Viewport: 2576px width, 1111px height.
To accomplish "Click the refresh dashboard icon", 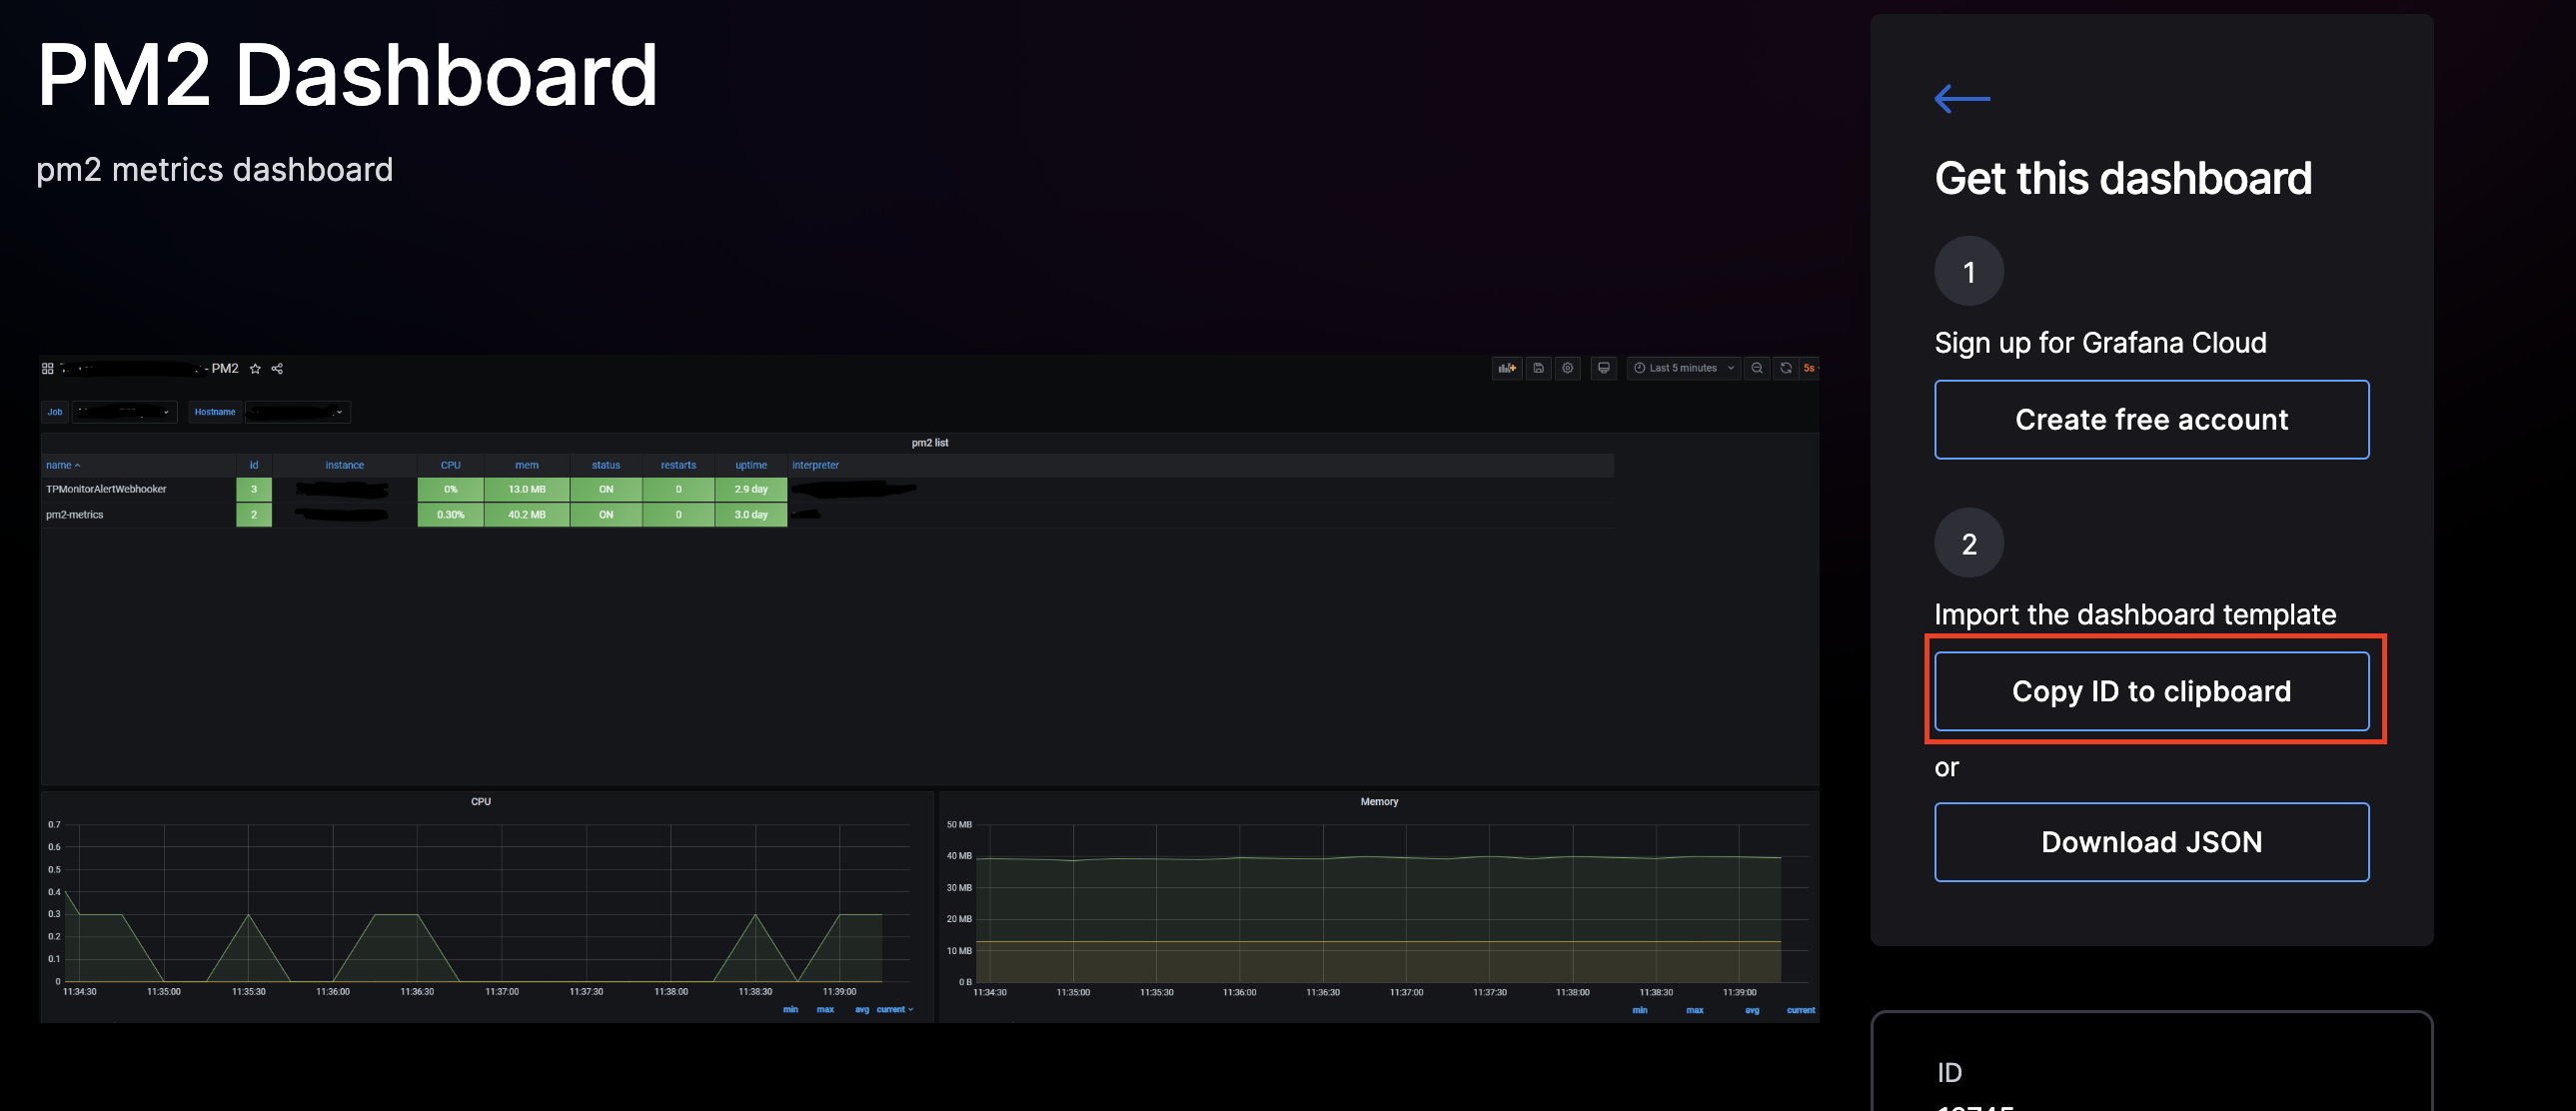I will tap(1785, 368).
